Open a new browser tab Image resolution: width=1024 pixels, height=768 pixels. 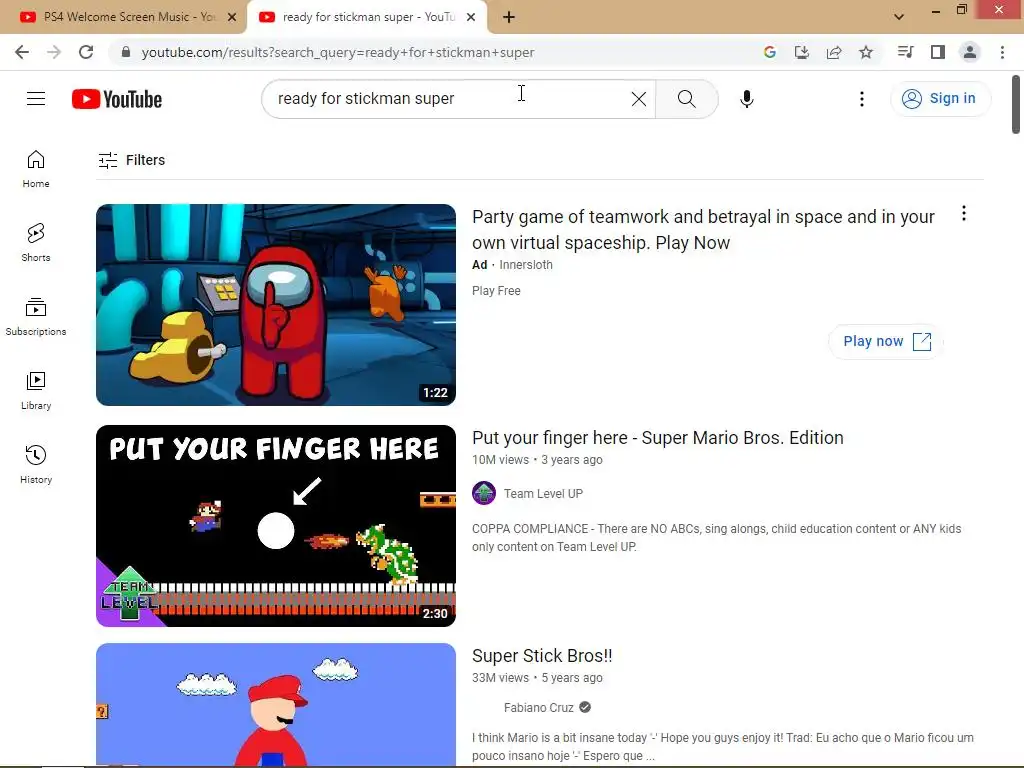coord(509,17)
